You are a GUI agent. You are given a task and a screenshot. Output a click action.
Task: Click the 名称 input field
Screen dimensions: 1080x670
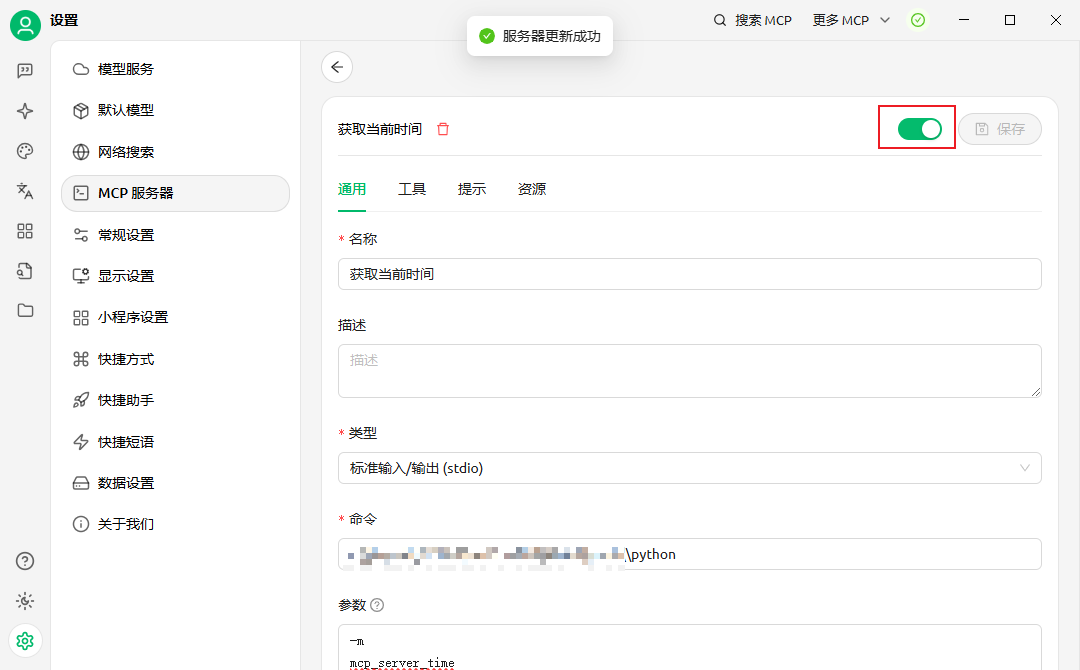pos(689,274)
